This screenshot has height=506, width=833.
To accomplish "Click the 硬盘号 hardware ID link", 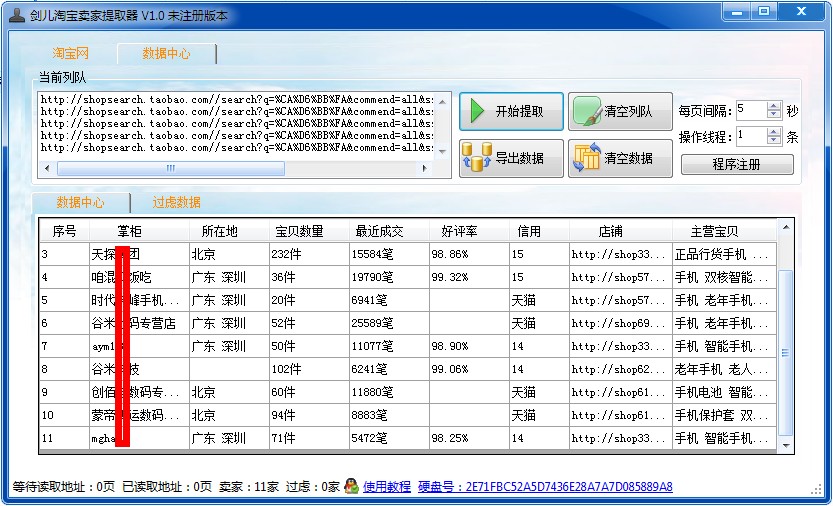I will (545, 486).
